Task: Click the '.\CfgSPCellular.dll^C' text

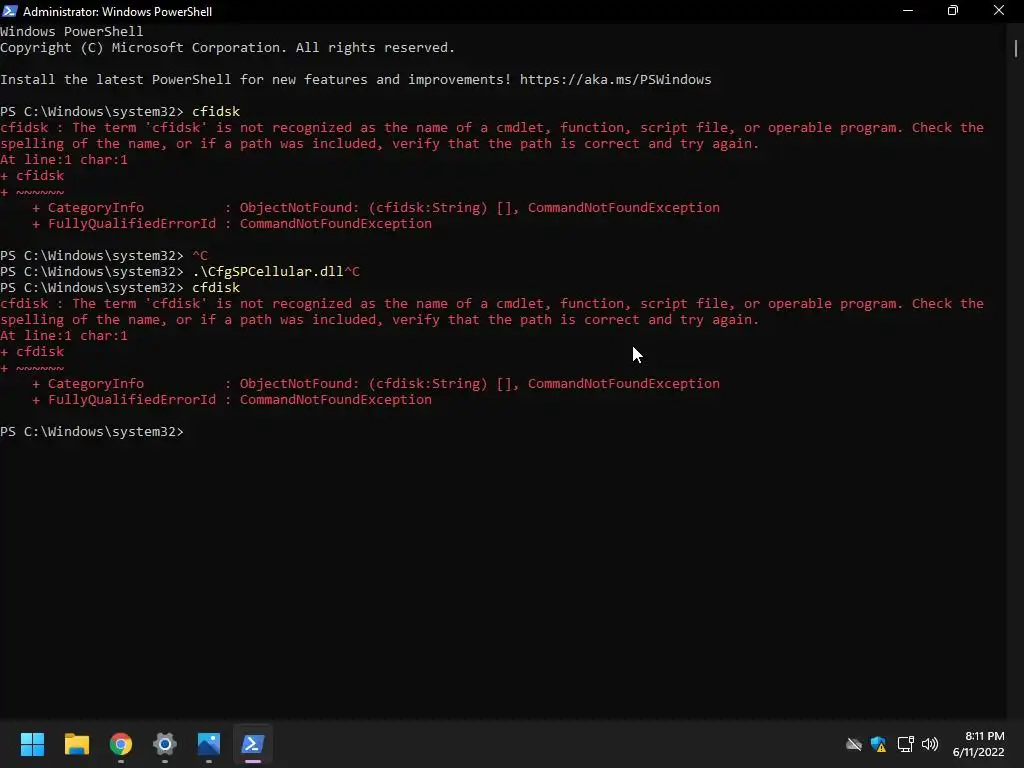Action: [276, 272]
